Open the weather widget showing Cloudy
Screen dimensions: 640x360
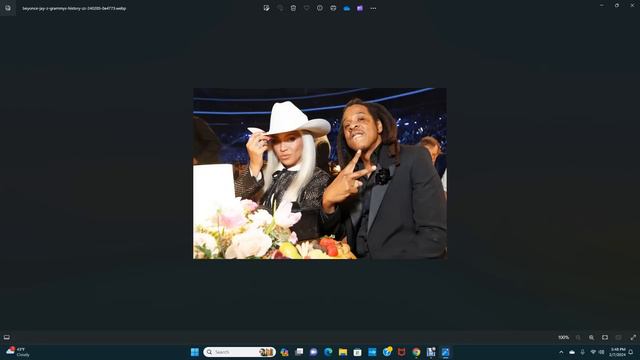[18, 352]
